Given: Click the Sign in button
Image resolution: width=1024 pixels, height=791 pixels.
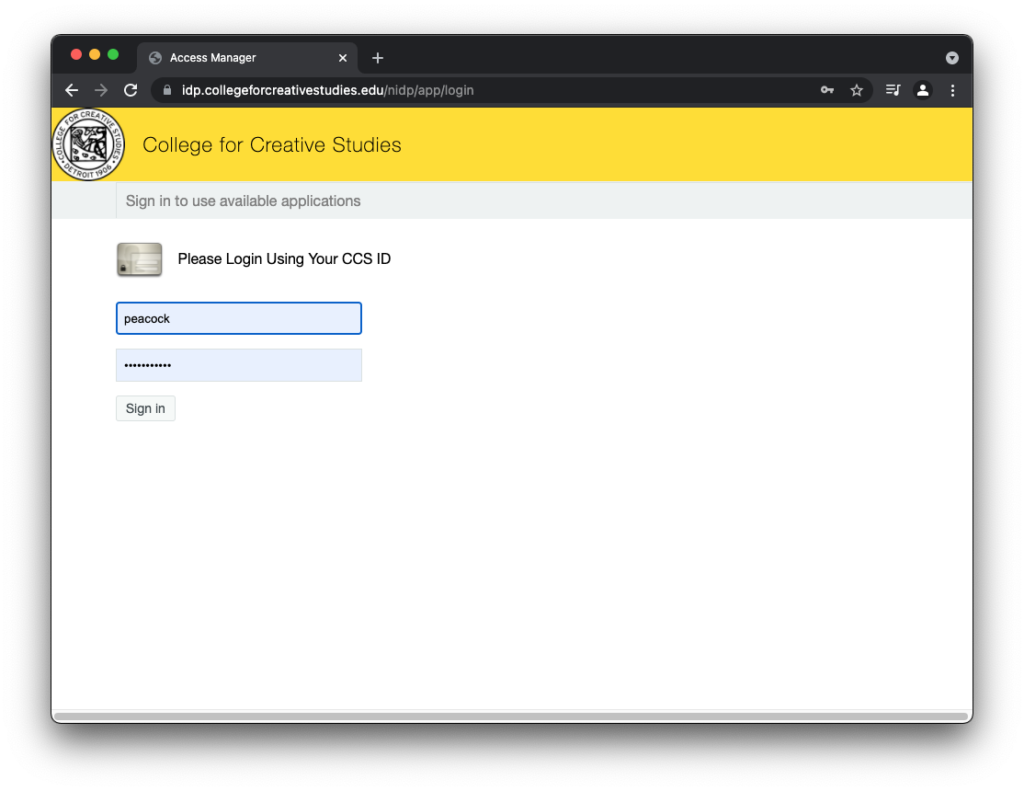Looking at the screenshot, I should tap(145, 408).
